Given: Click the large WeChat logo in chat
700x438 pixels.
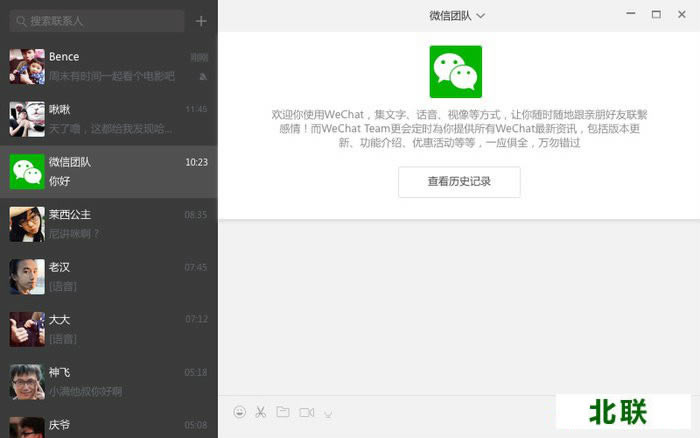Looking at the screenshot, I should pyautogui.click(x=455, y=71).
